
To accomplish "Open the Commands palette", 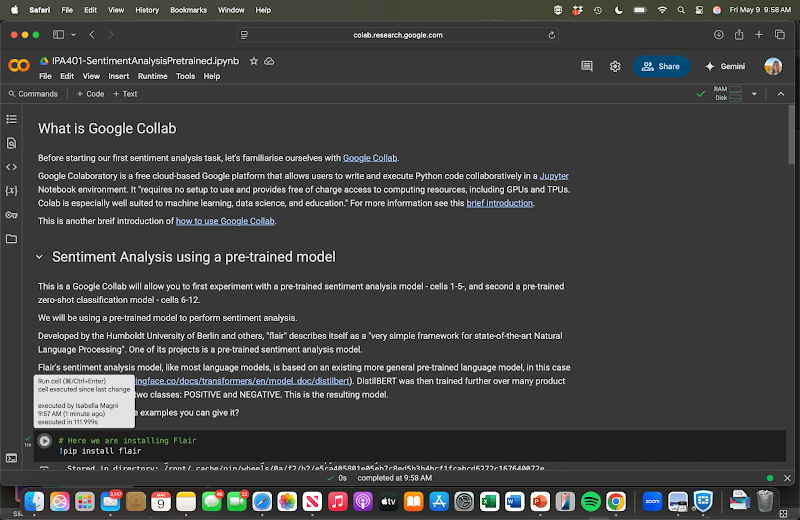I will [x=33, y=94].
